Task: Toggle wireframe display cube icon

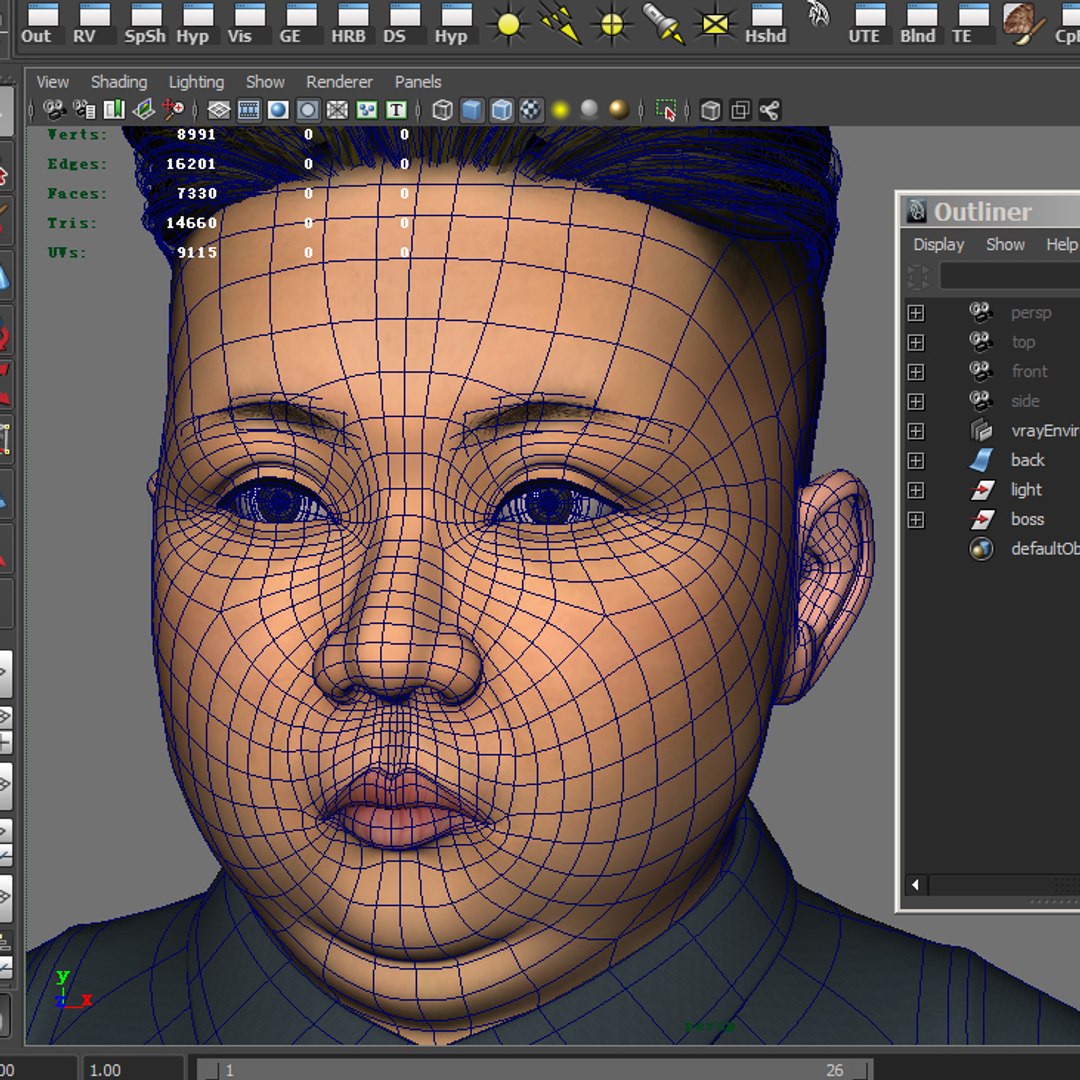Action: [x=442, y=110]
